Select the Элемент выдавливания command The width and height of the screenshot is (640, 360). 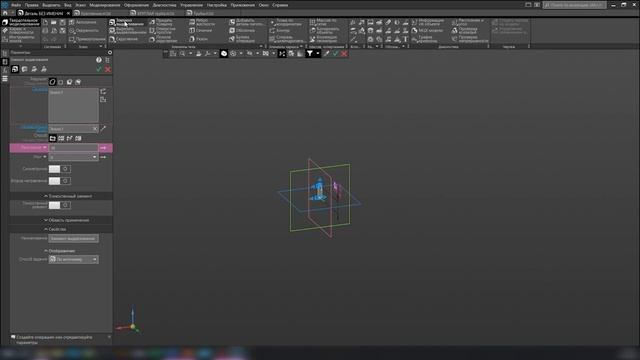(127, 22)
